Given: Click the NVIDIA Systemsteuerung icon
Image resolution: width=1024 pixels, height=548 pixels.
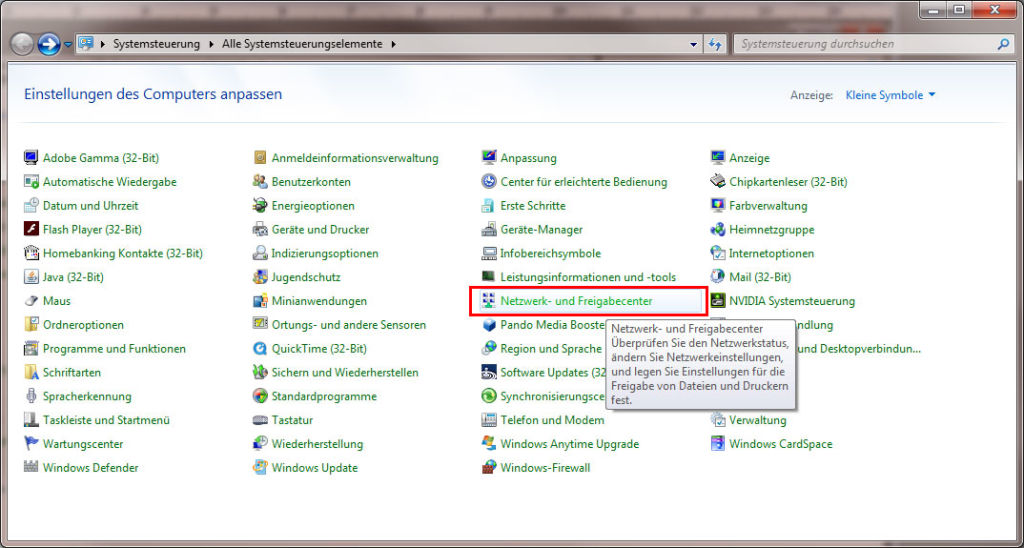Looking at the screenshot, I should tap(718, 301).
